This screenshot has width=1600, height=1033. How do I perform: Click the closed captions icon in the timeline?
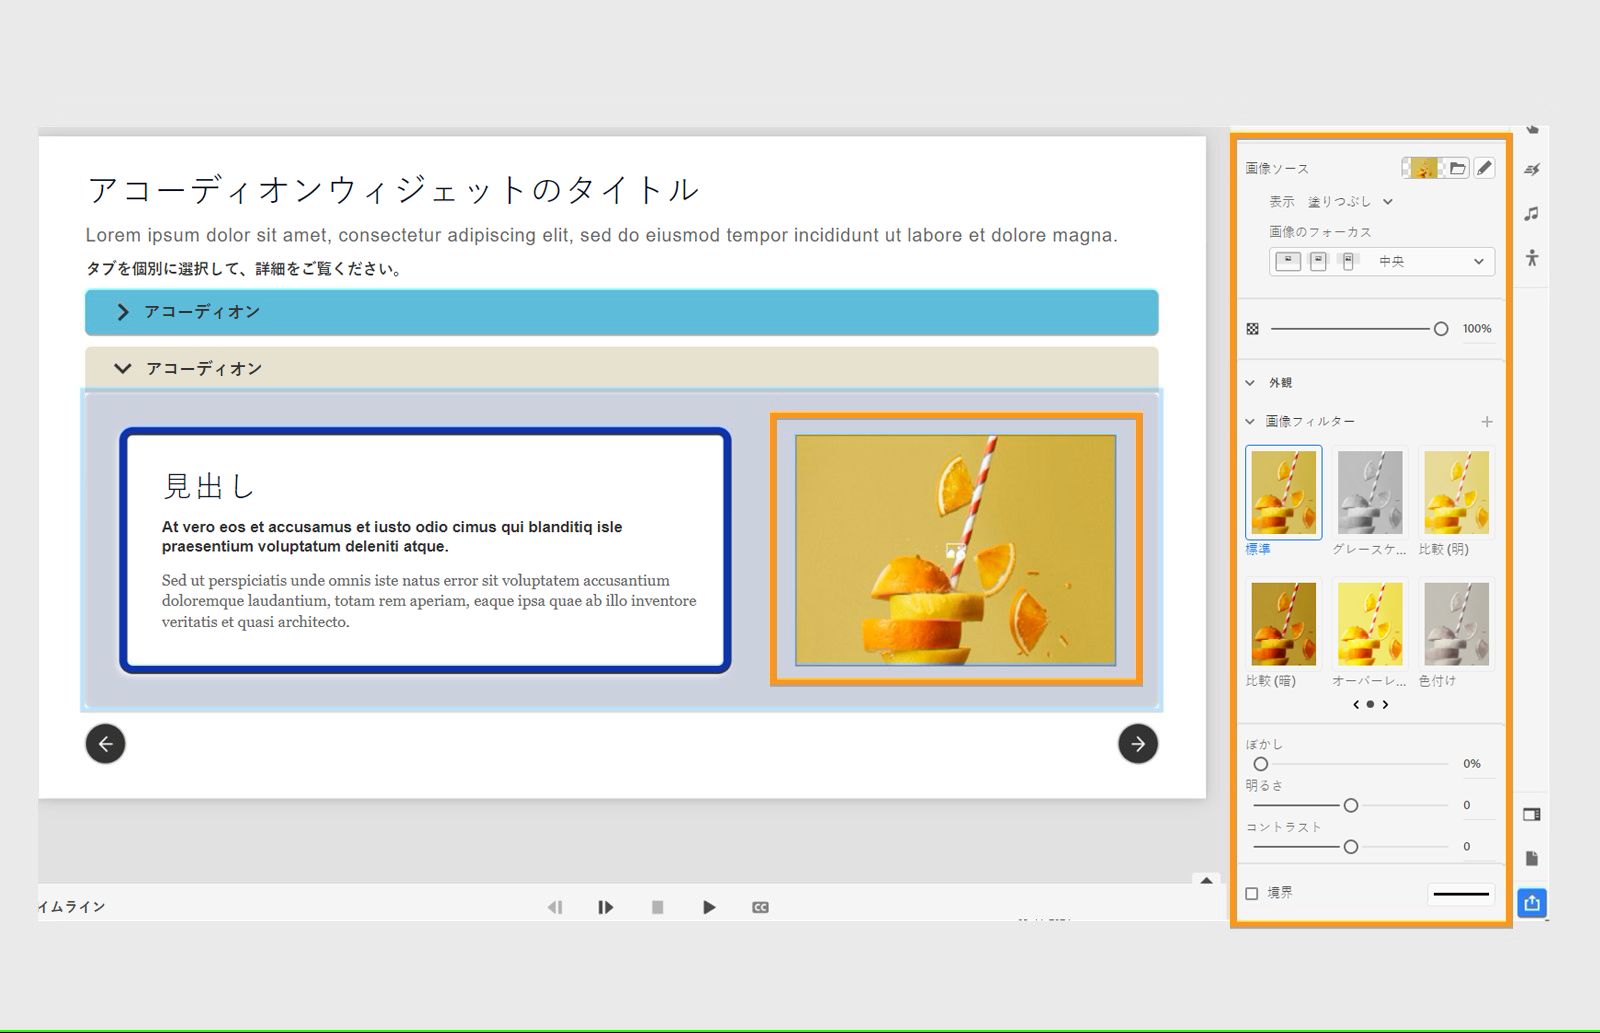tap(760, 907)
